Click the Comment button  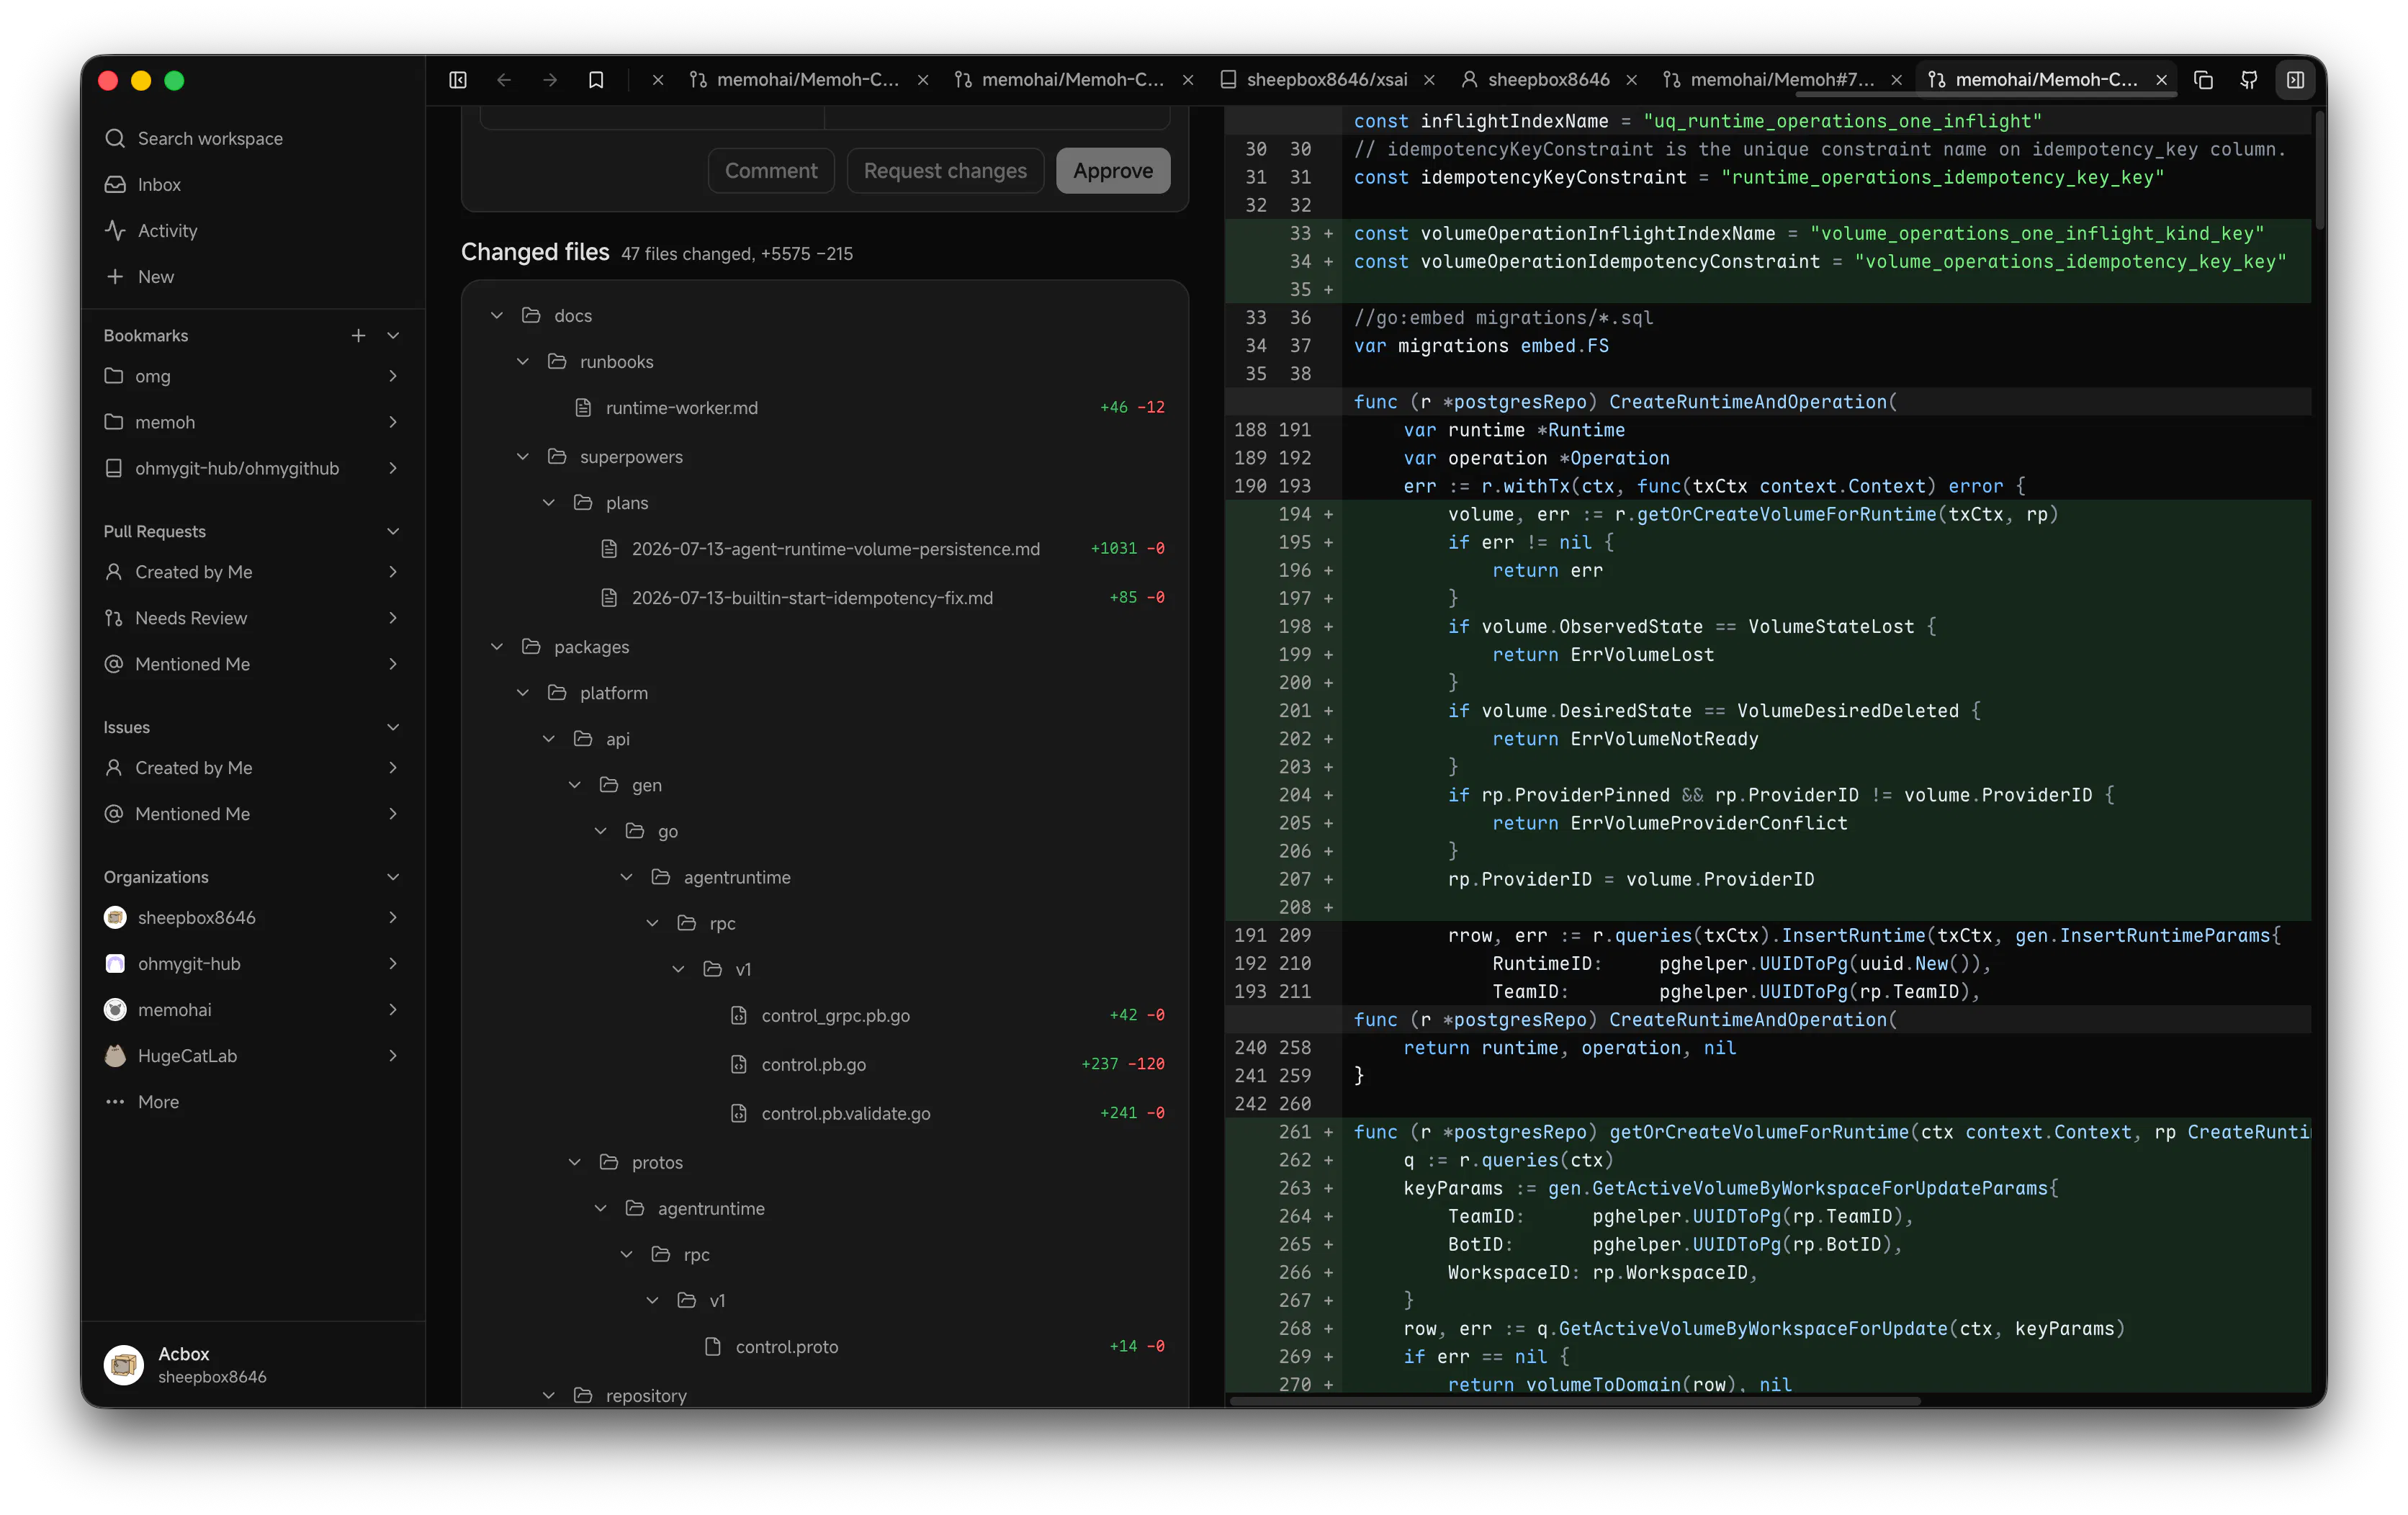pos(771,171)
